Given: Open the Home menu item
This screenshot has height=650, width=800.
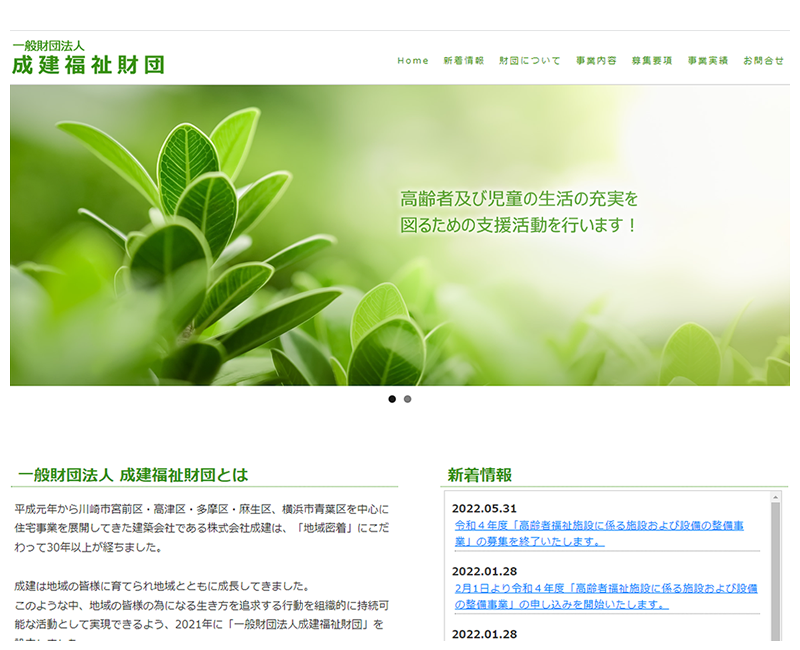Looking at the screenshot, I should coord(413,61).
